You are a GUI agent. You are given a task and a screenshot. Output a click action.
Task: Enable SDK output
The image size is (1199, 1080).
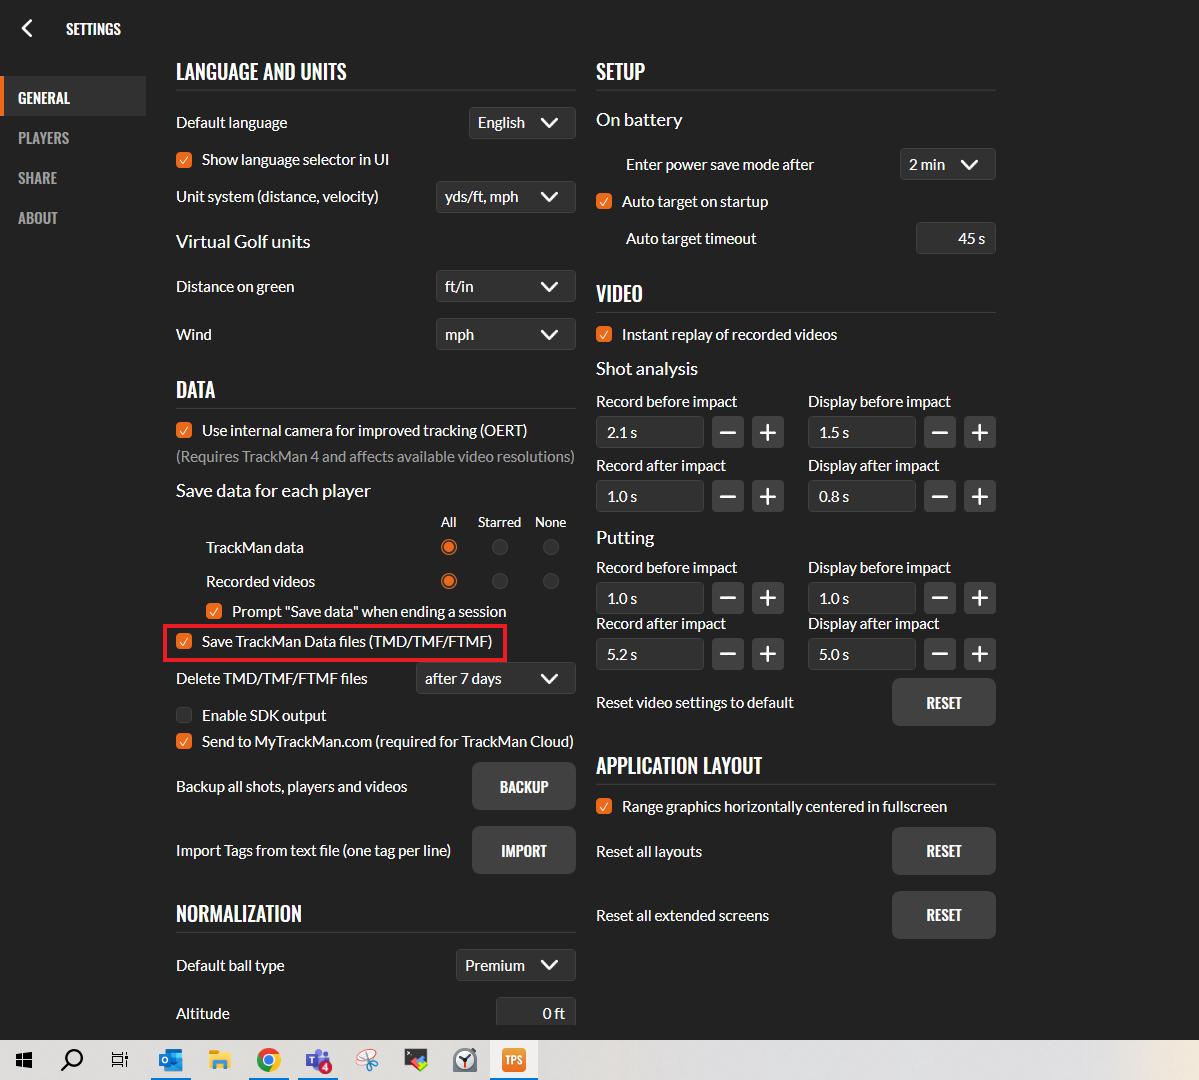[x=183, y=715]
